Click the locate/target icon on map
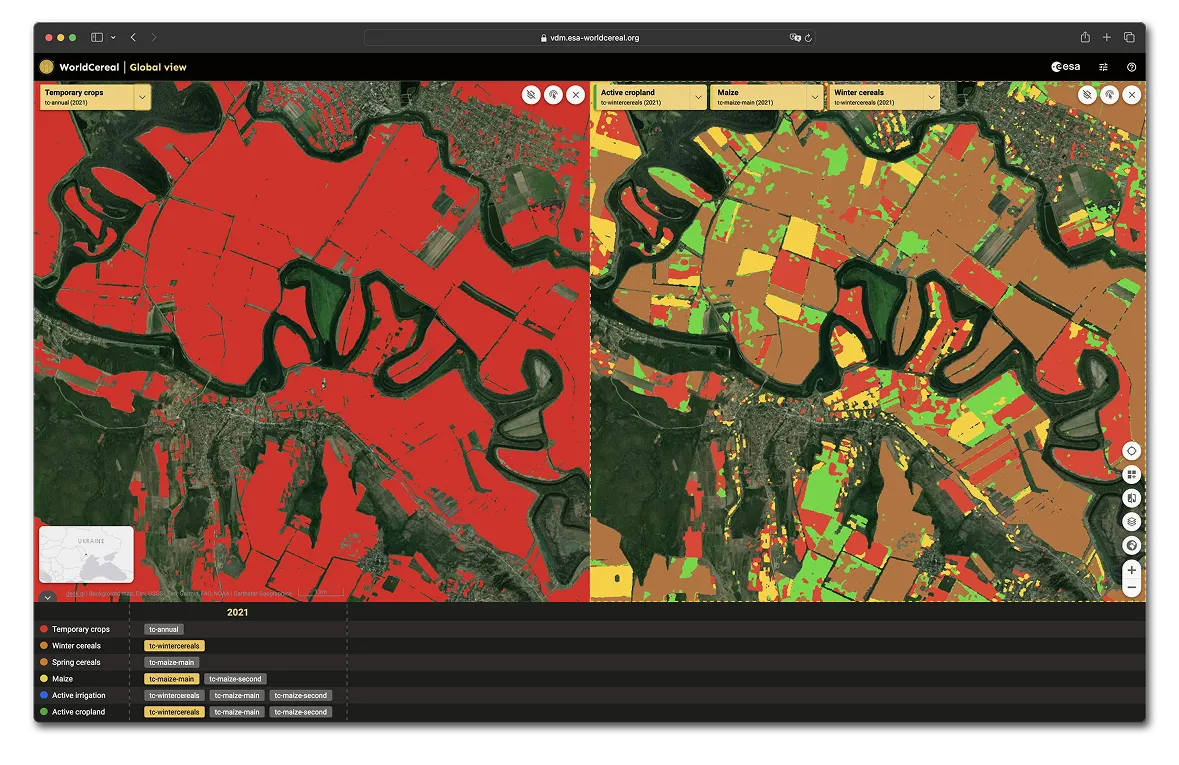This screenshot has width=1179, height=765. [1131, 451]
